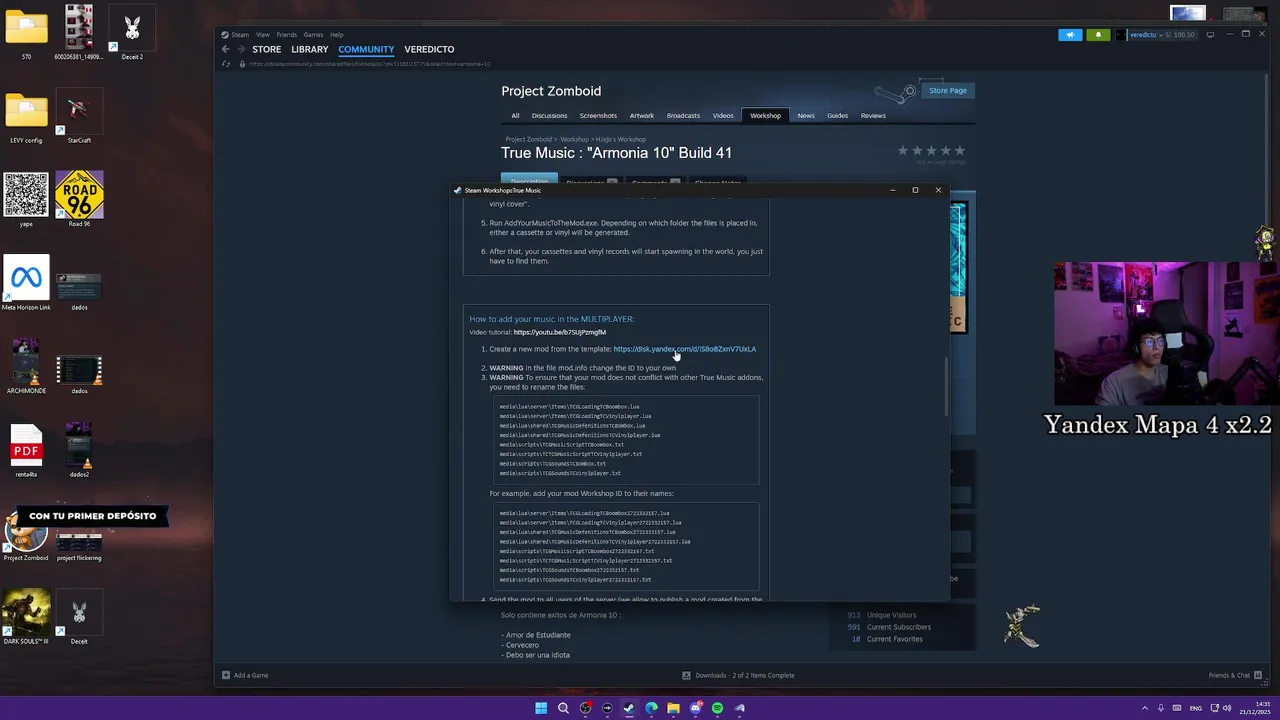Screen dimensions: 1280x720
Task: Open the View menu in Steam
Action: click(x=262, y=35)
